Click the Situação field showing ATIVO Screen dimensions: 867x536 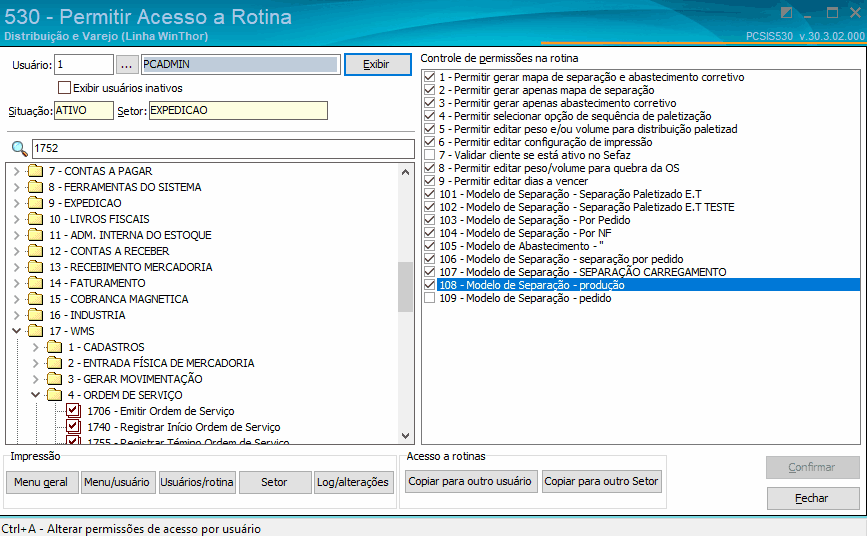pos(83,110)
